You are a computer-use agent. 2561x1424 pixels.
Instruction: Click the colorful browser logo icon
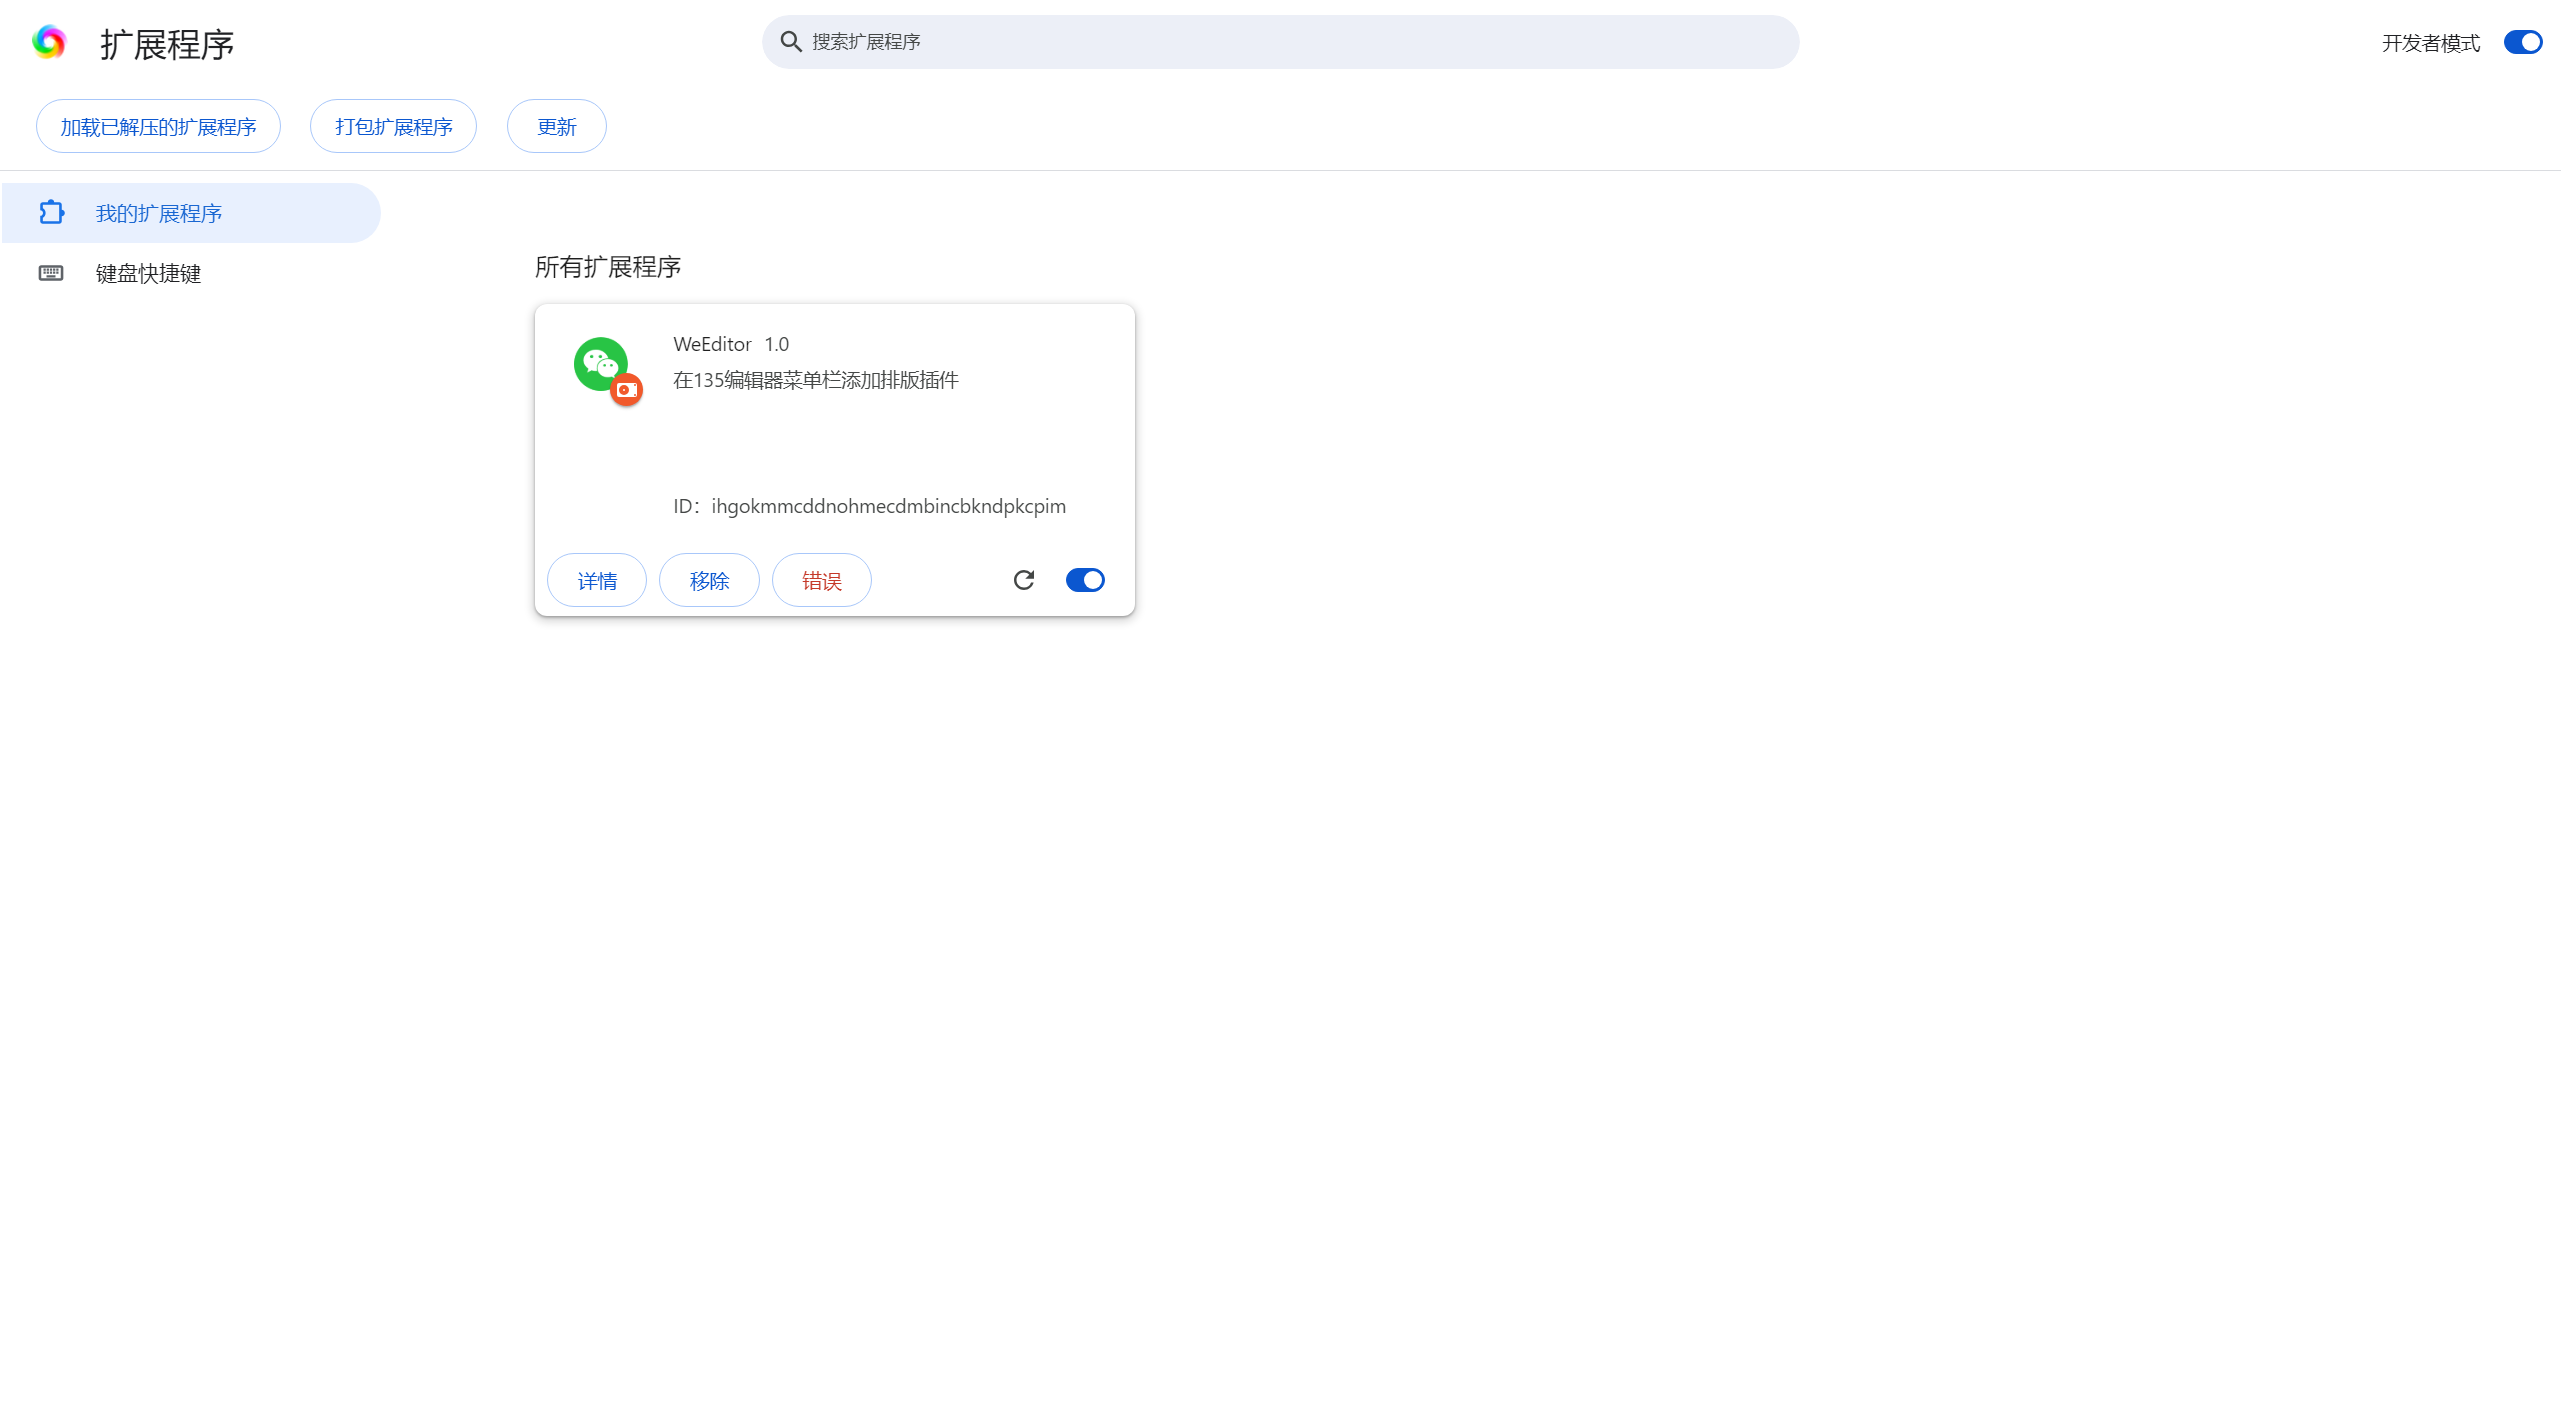(x=49, y=42)
